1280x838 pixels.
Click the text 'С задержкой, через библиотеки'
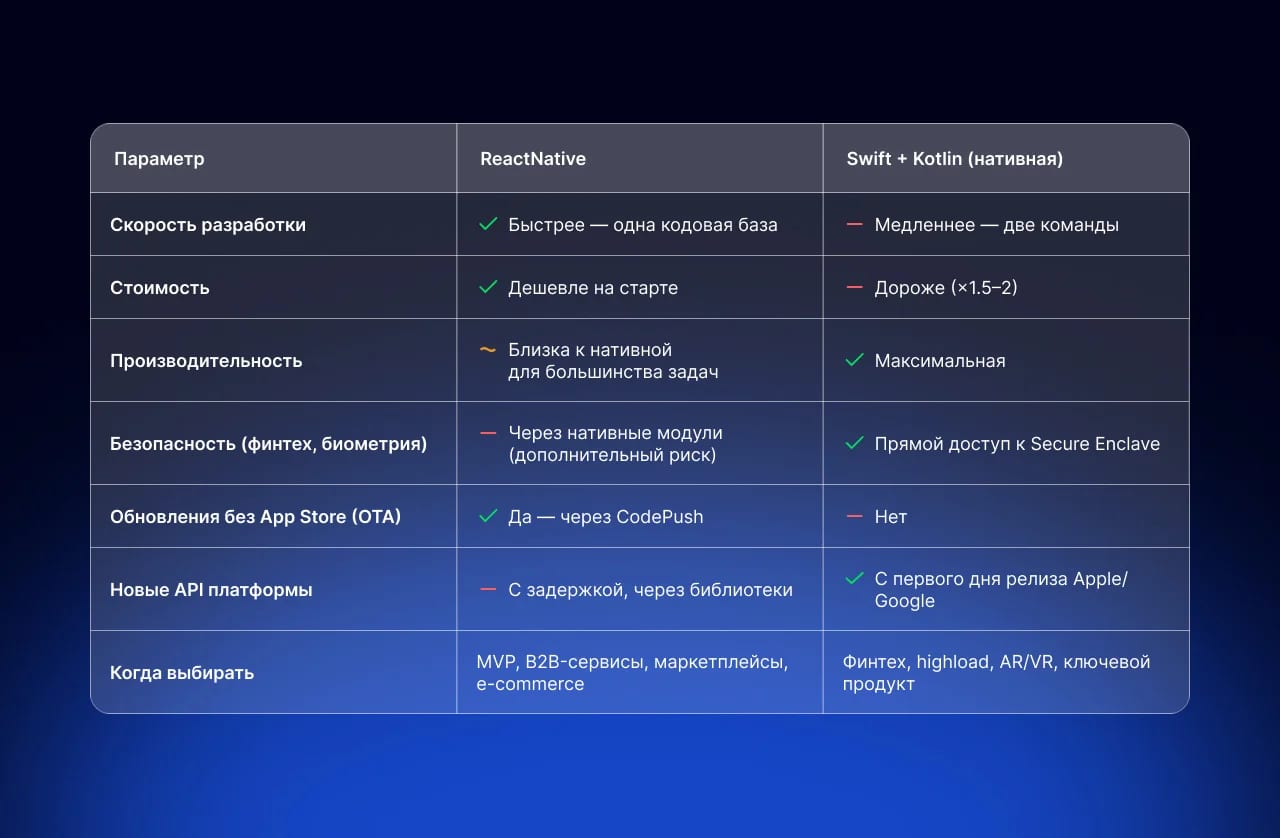pyautogui.click(x=650, y=589)
